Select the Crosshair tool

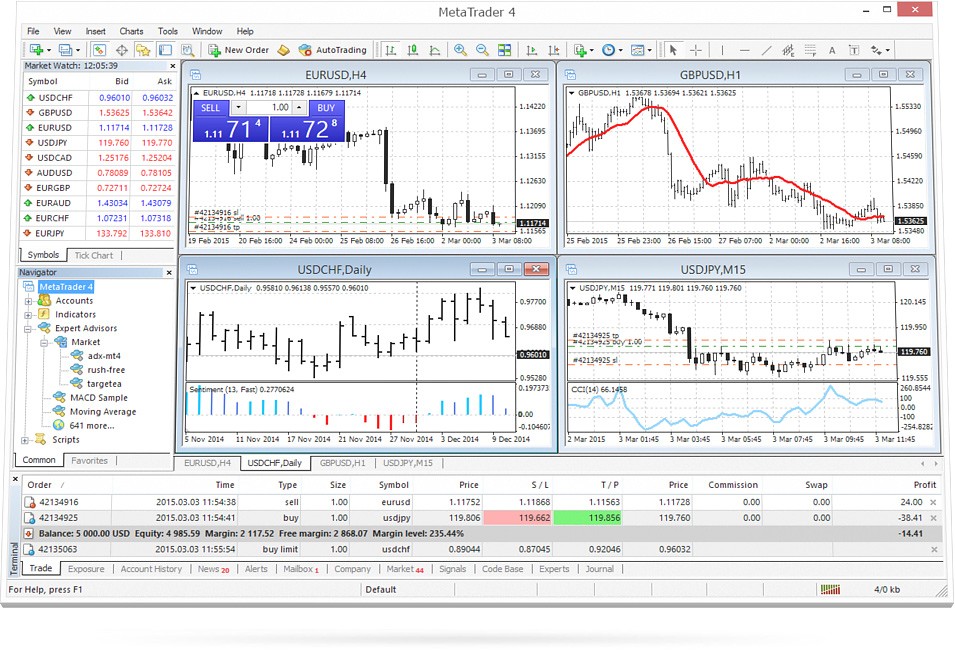[694, 49]
